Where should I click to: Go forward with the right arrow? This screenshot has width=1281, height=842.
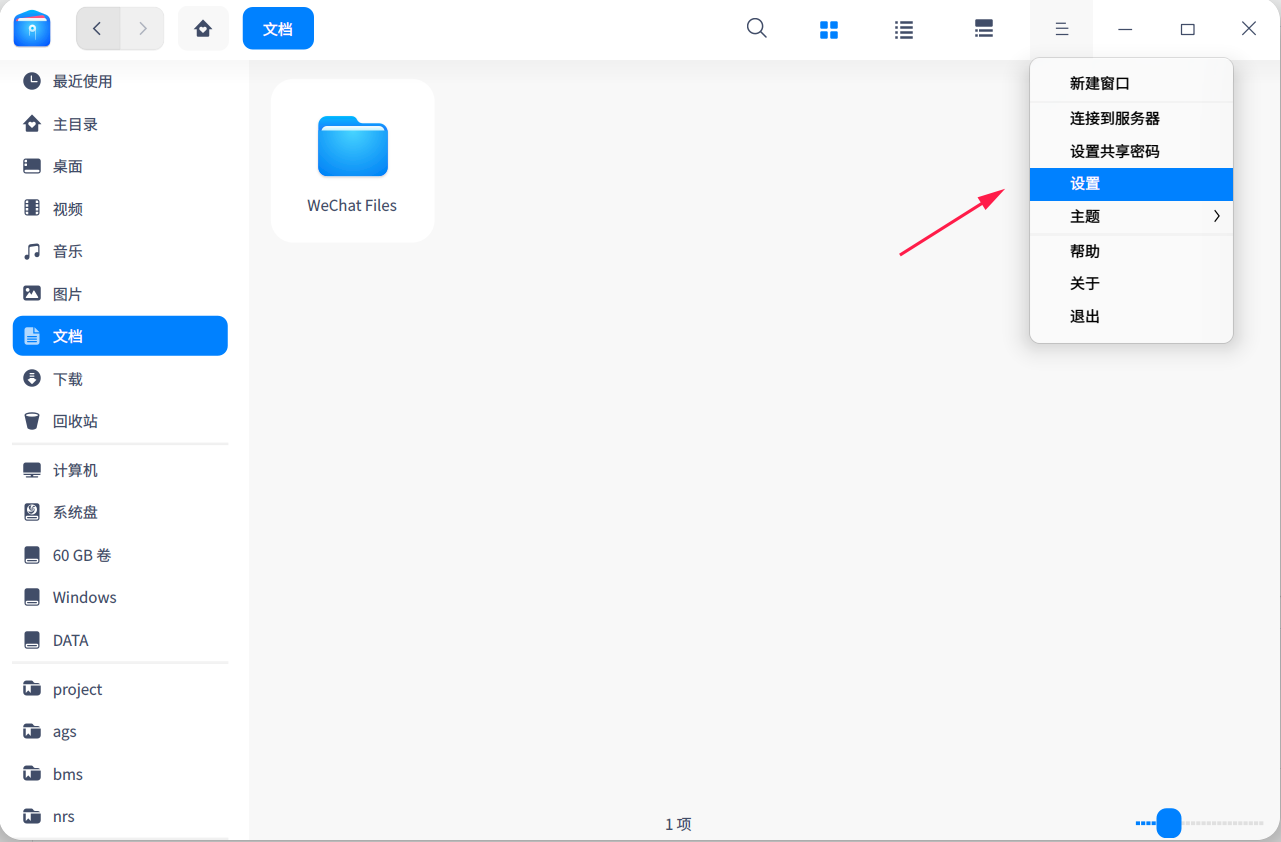pos(142,28)
